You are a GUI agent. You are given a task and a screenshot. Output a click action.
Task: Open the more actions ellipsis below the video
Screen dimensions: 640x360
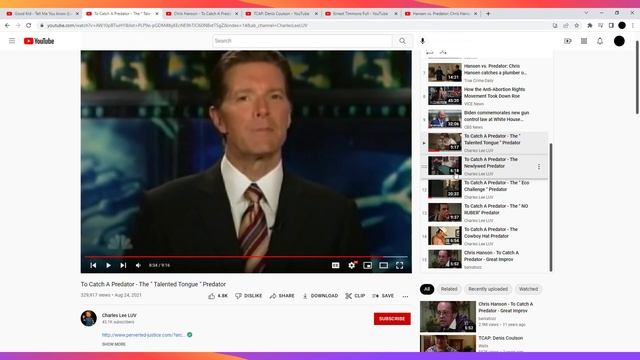(x=405, y=296)
